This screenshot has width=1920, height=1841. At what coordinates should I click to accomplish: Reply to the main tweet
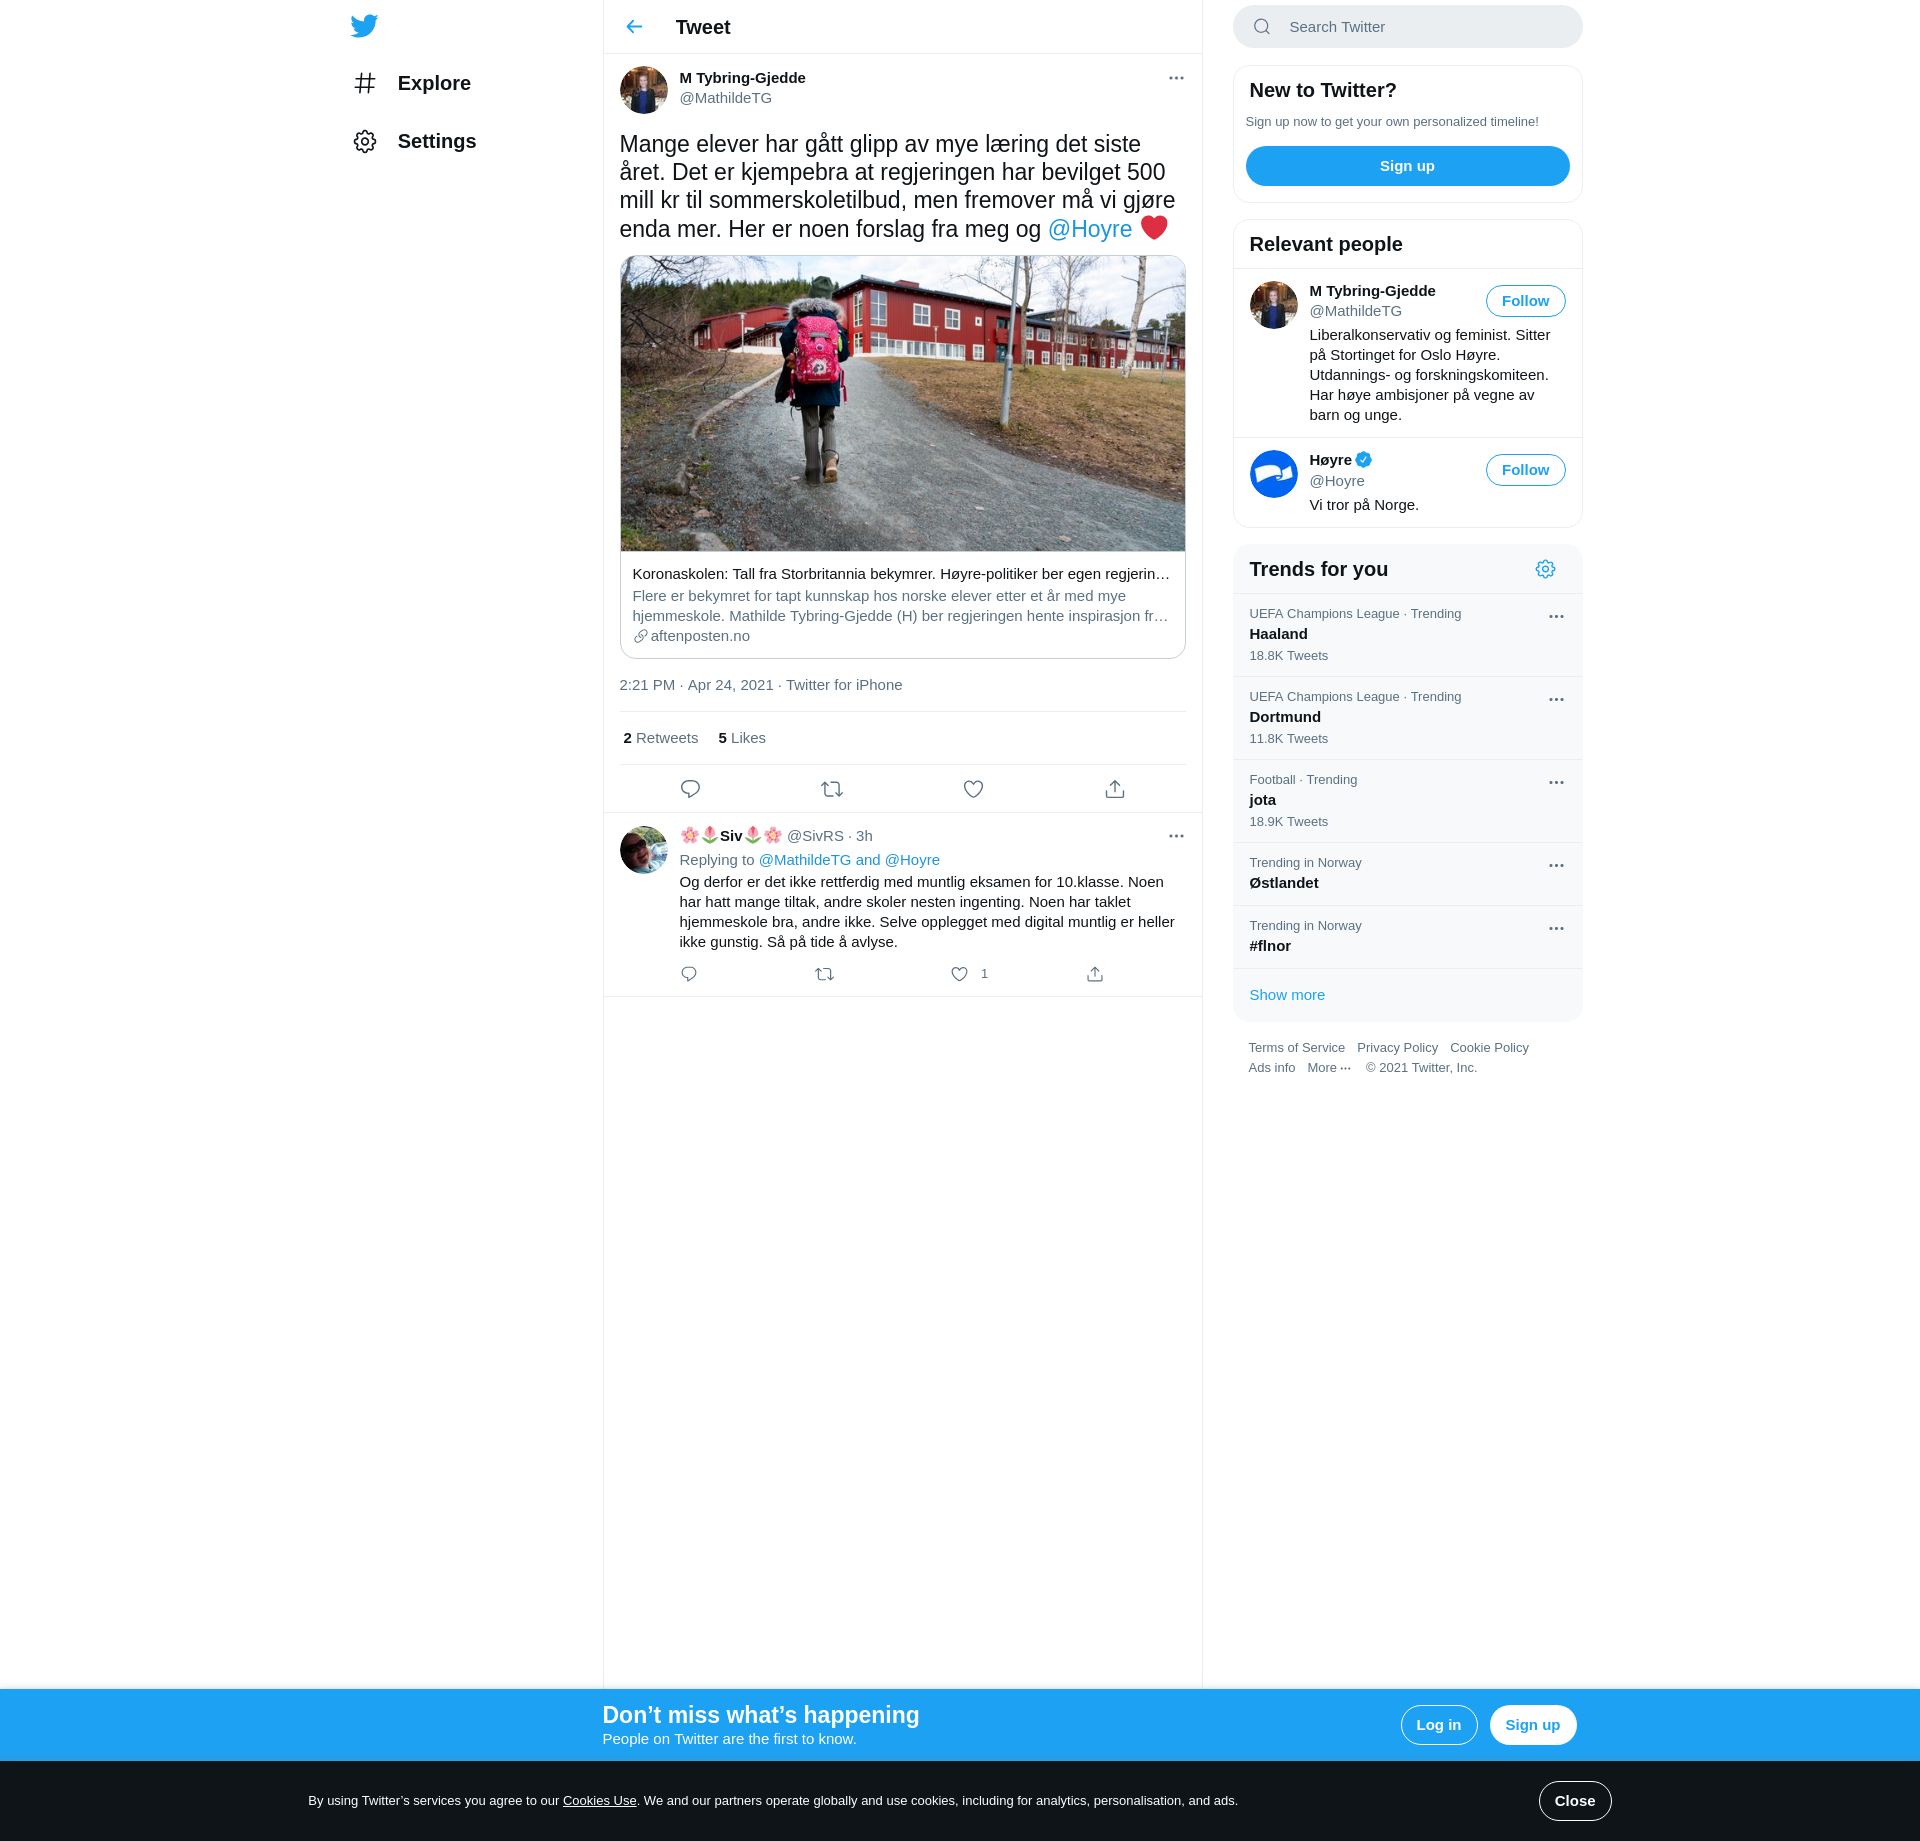[x=690, y=789]
